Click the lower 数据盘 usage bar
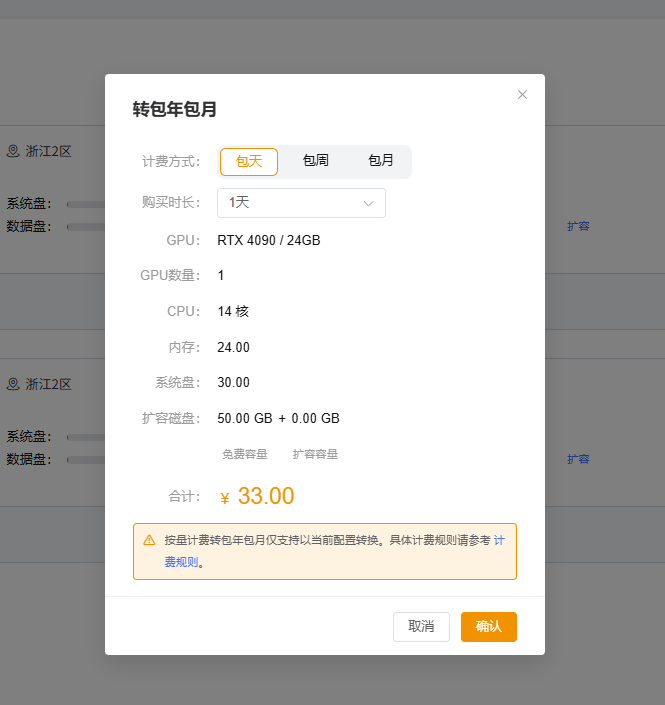 (x=86, y=460)
